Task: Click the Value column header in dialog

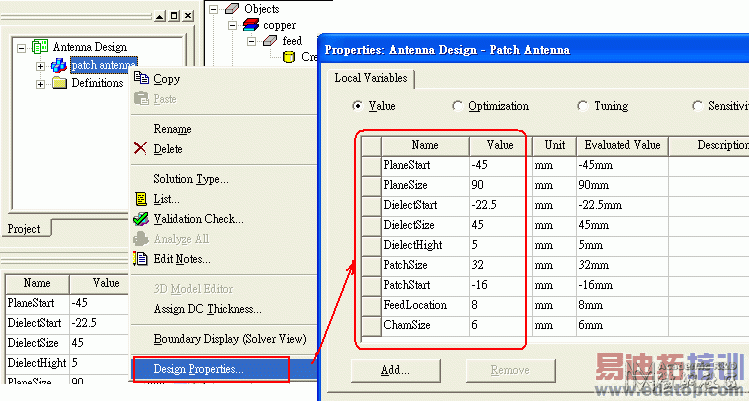Action: coord(500,145)
